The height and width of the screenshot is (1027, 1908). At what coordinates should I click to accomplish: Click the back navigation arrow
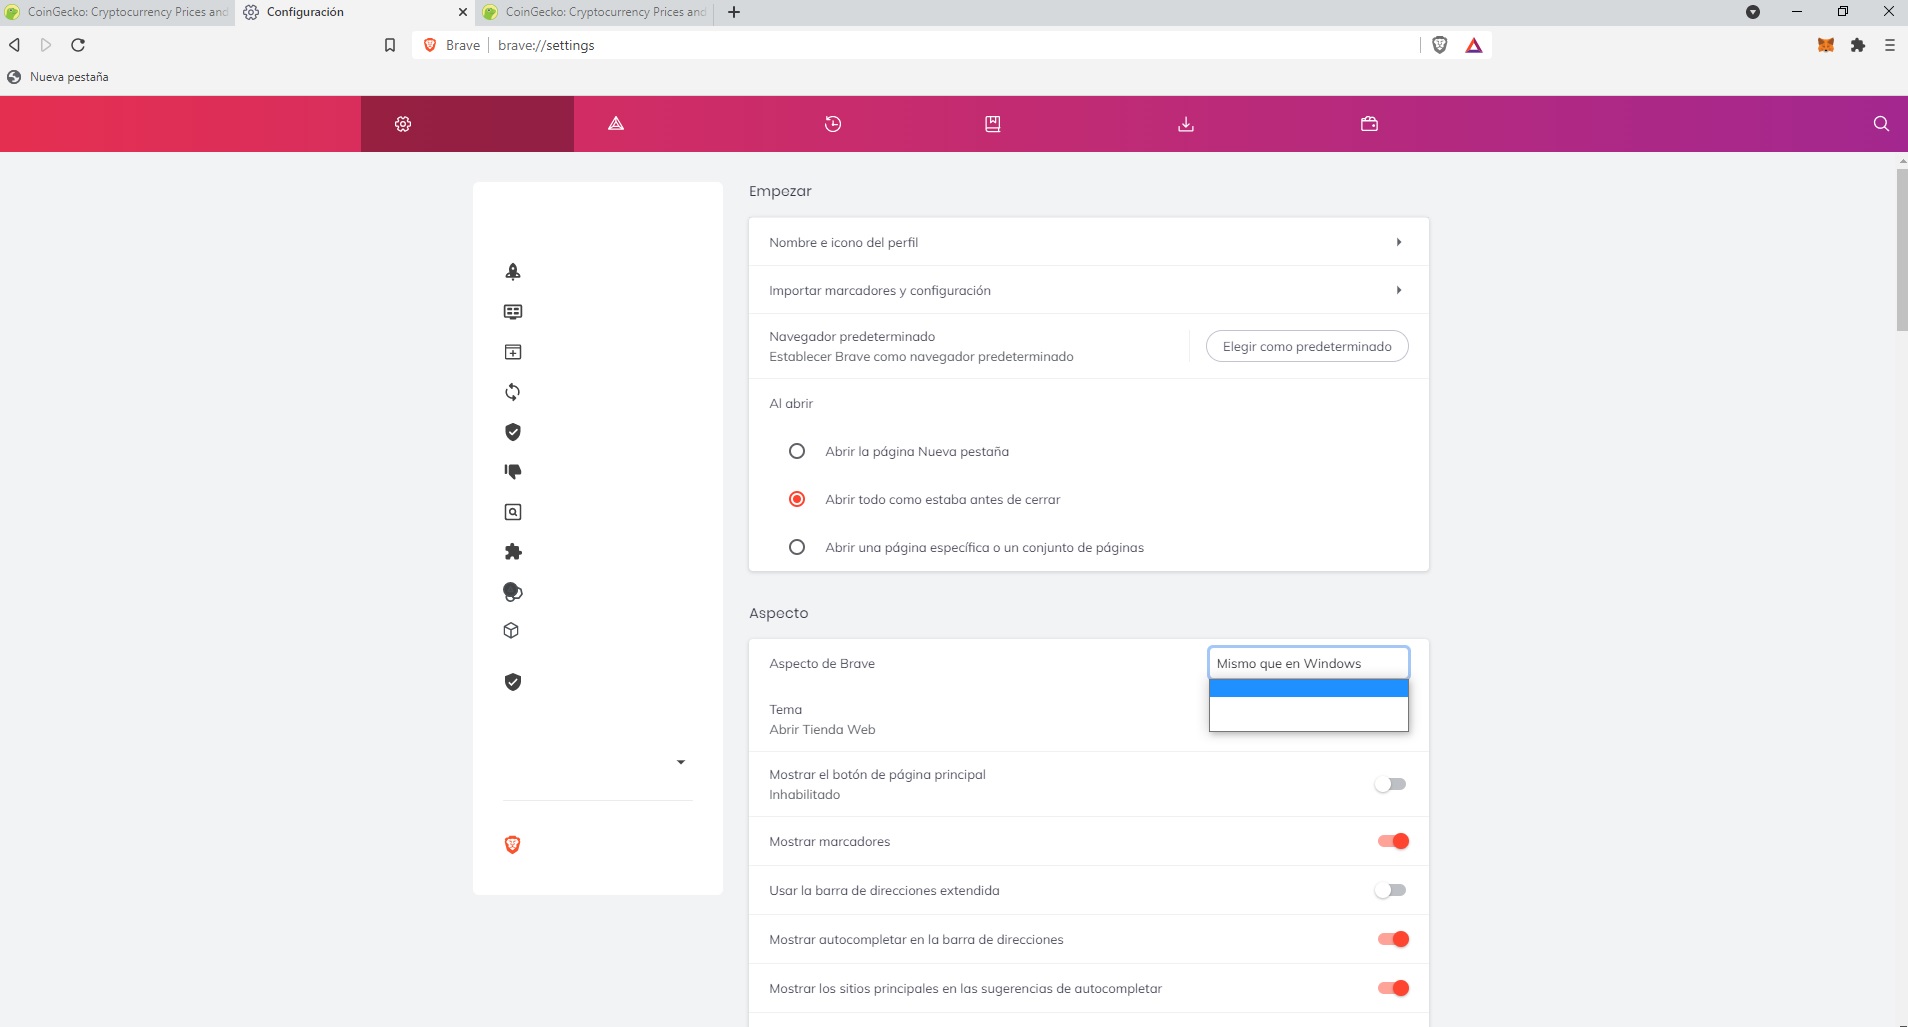pyautogui.click(x=14, y=45)
